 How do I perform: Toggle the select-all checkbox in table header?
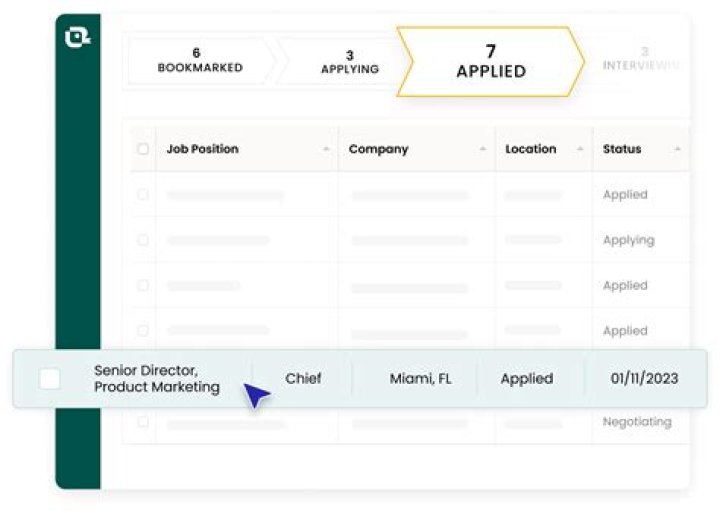(143, 149)
